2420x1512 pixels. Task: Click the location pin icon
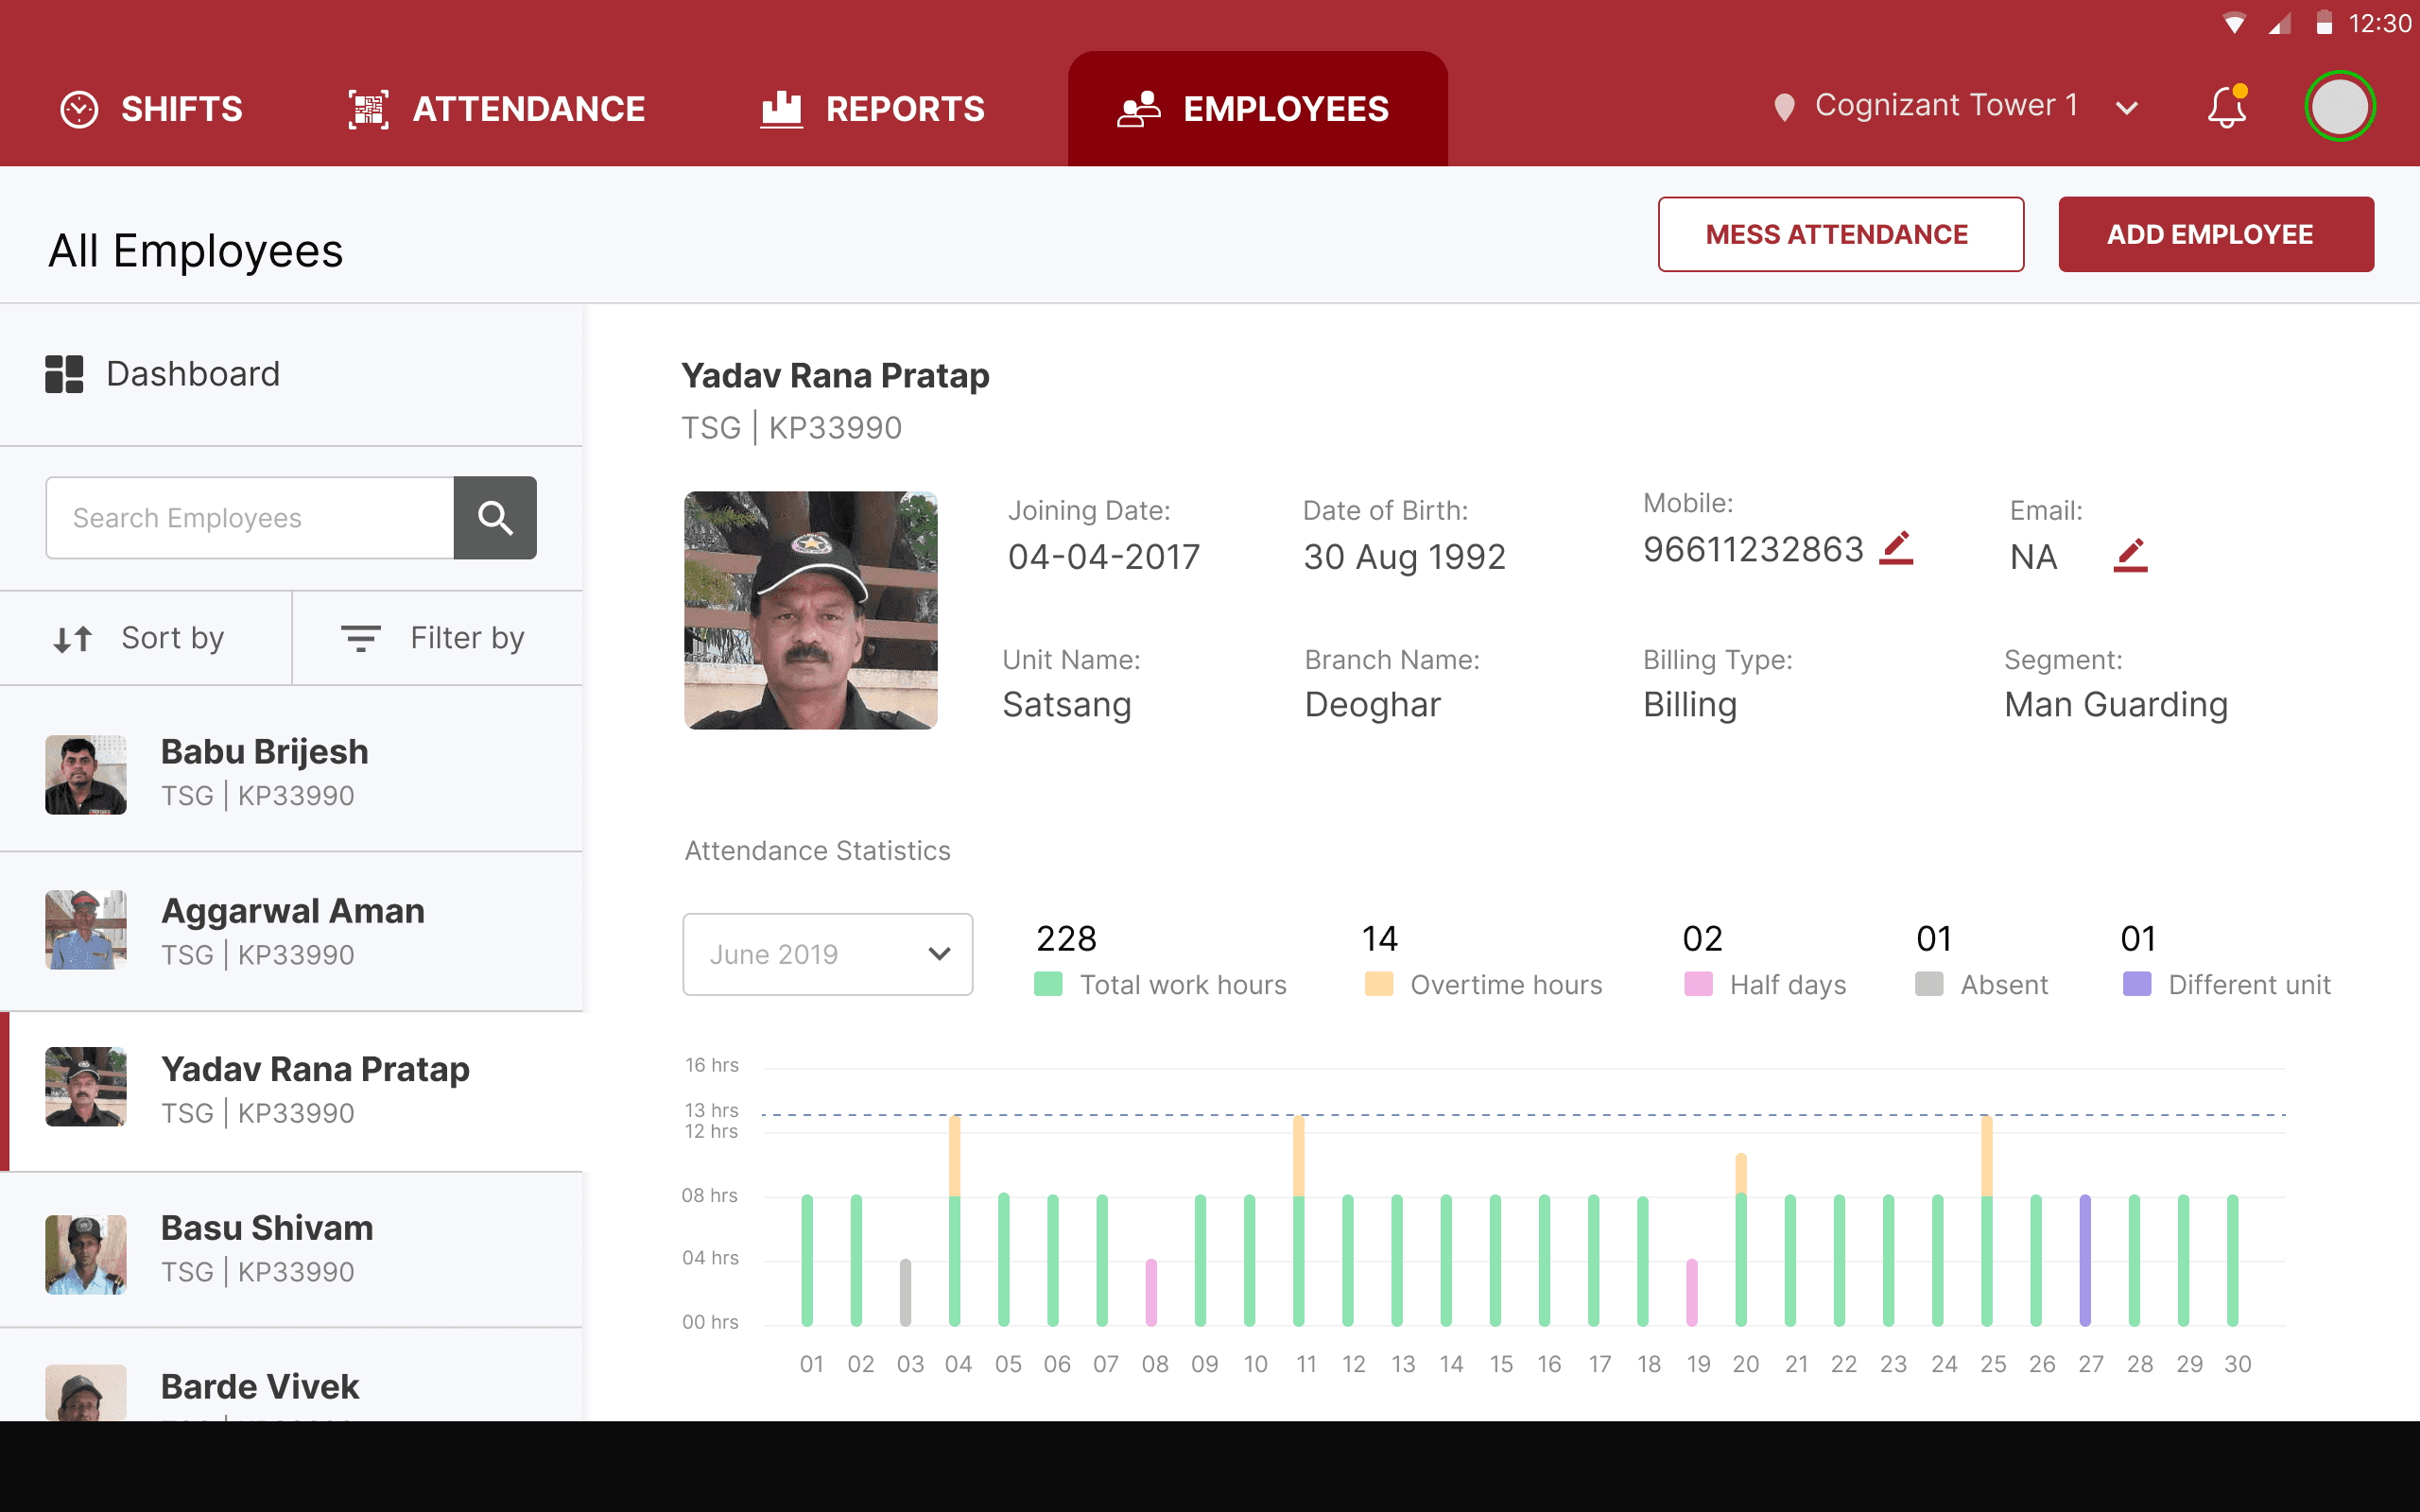click(x=1783, y=107)
